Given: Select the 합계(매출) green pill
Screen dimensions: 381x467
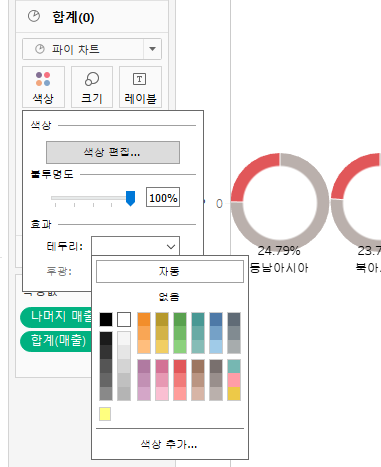Looking at the screenshot, I should click(x=57, y=341).
